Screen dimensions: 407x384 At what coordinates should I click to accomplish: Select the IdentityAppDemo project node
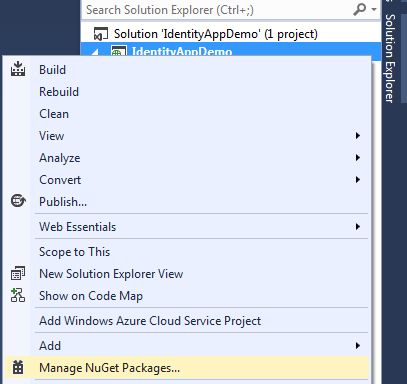[x=231, y=51]
